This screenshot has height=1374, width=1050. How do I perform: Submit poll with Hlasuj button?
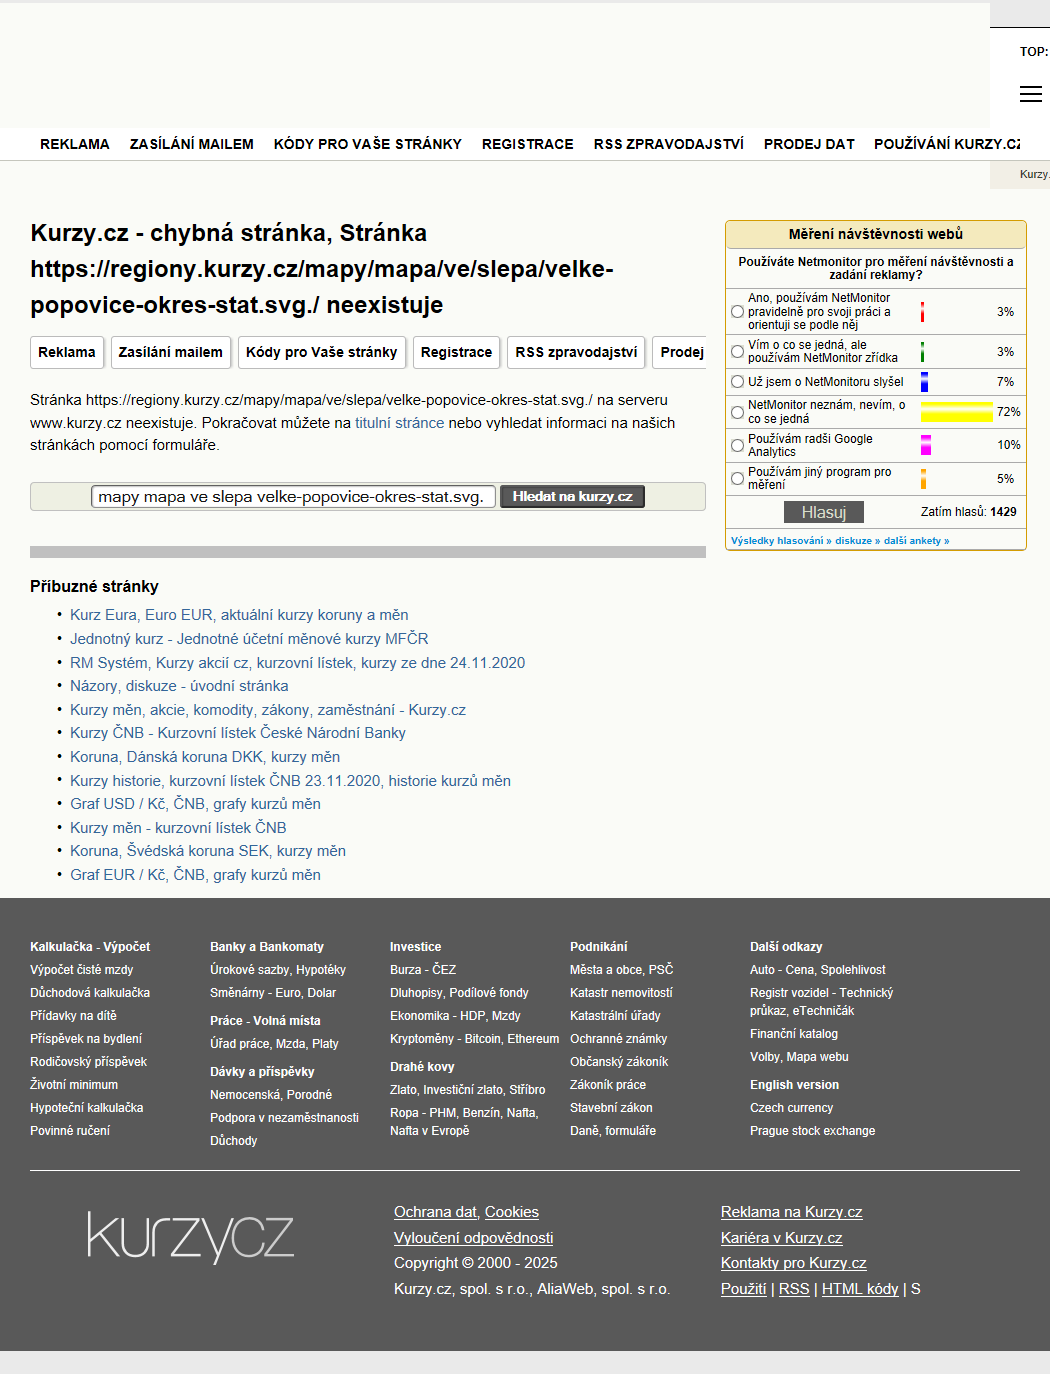(x=824, y=512)
